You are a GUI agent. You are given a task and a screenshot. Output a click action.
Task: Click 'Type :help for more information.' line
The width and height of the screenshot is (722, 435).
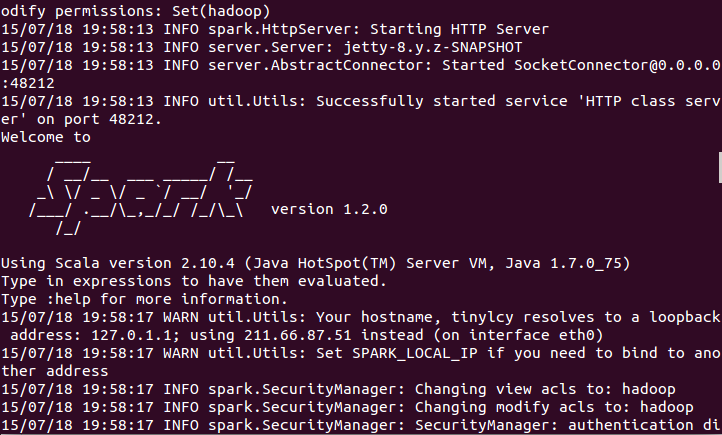[x=144, y=299]
